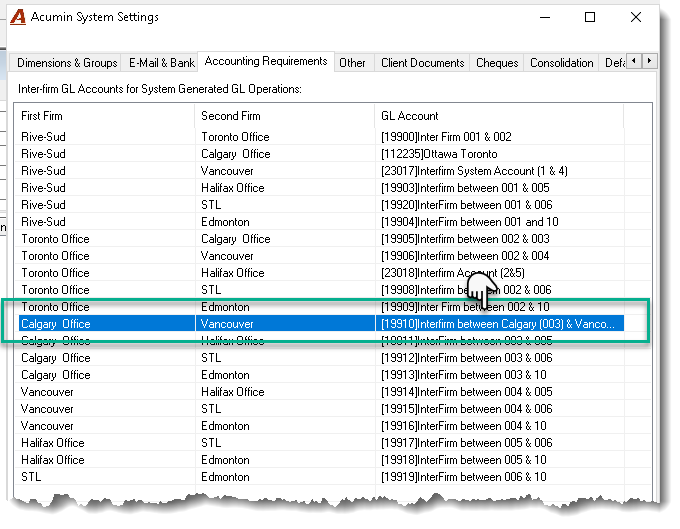Image resolution: width=680 pixels, height=529 pixels.
Task: Click STL first firm in 19919 row
Action: 31,477
